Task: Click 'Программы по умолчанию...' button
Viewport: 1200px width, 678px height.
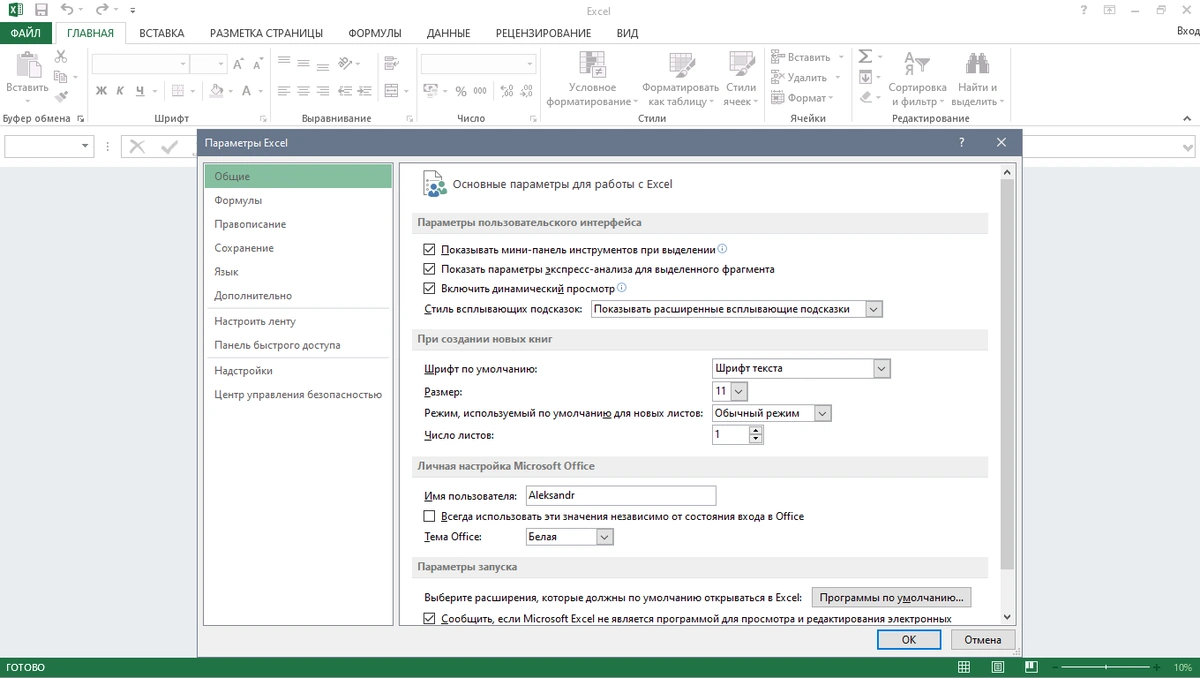Action: click(890, 598)
